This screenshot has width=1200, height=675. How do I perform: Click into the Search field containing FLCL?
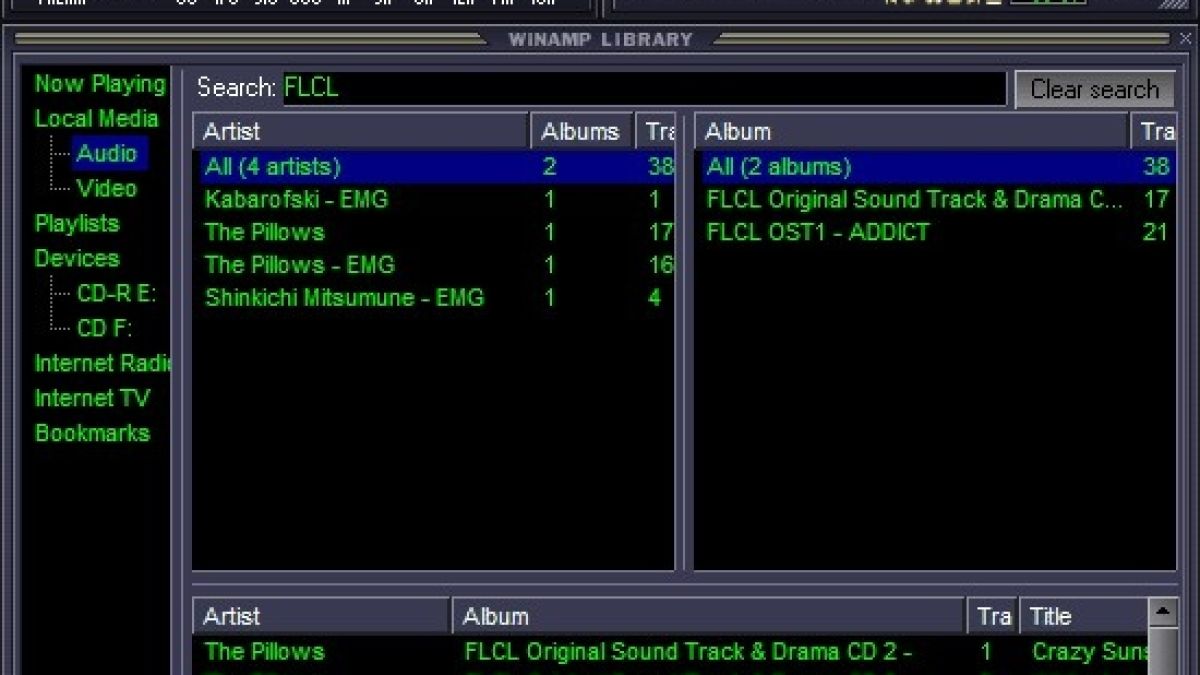click(x=644, y=88)
